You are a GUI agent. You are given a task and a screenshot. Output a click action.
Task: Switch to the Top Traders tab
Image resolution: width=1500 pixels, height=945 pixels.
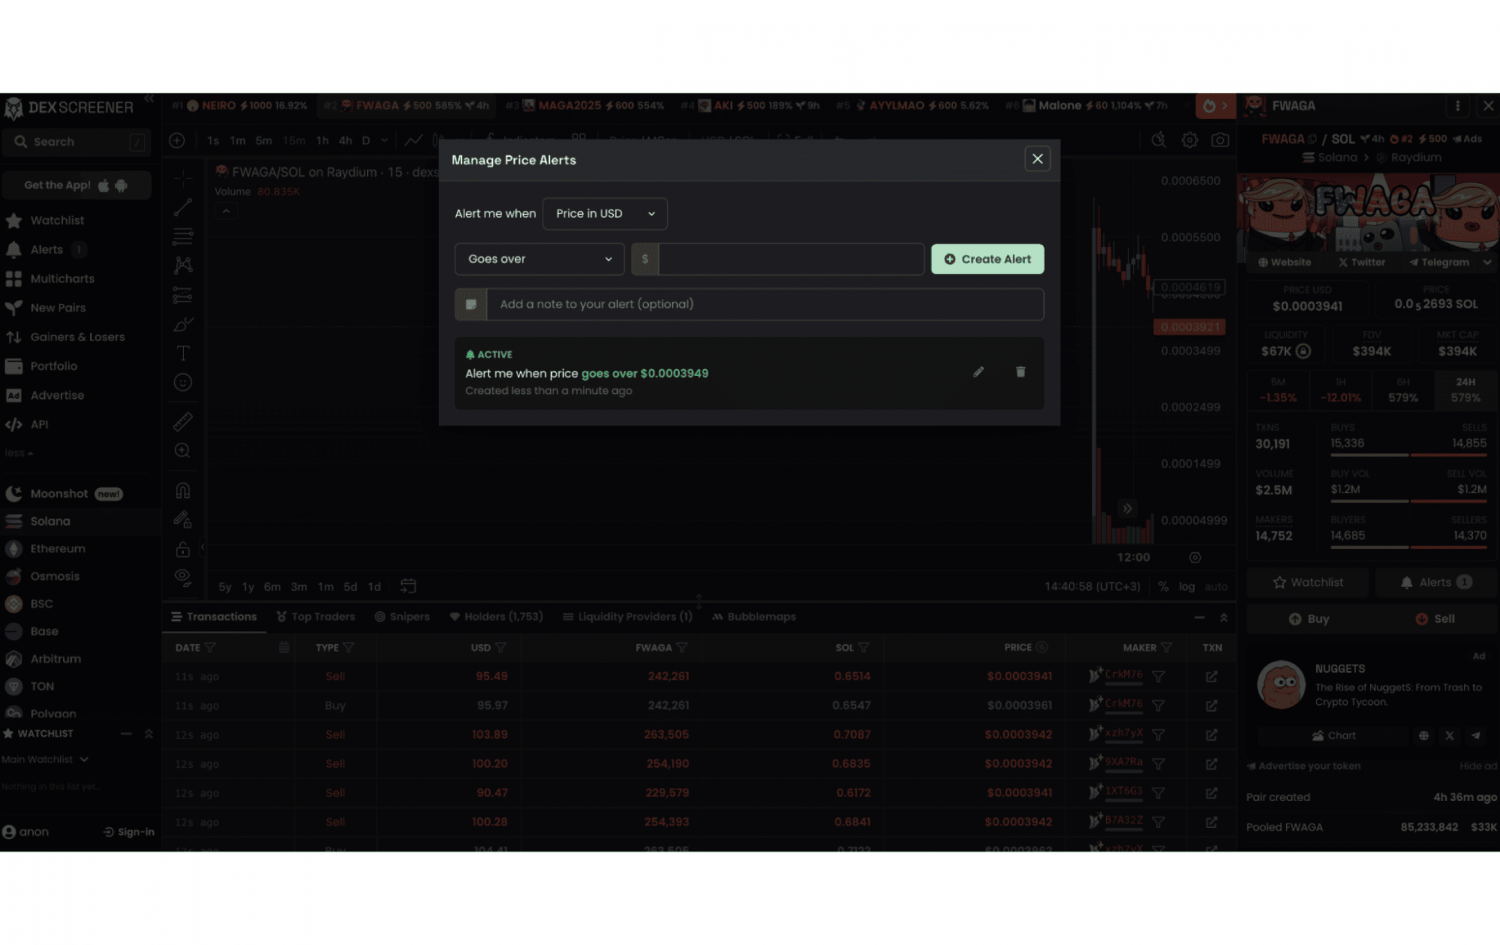pyautogui.click(x=316, y=616)
